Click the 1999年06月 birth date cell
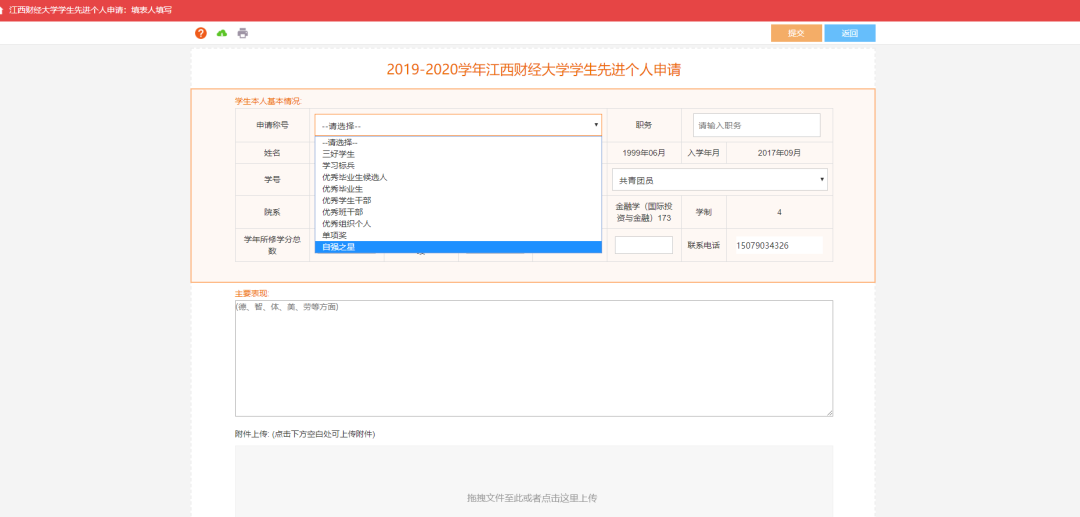The width and height of the screenshot is (1080, 517). pos(644,153)
